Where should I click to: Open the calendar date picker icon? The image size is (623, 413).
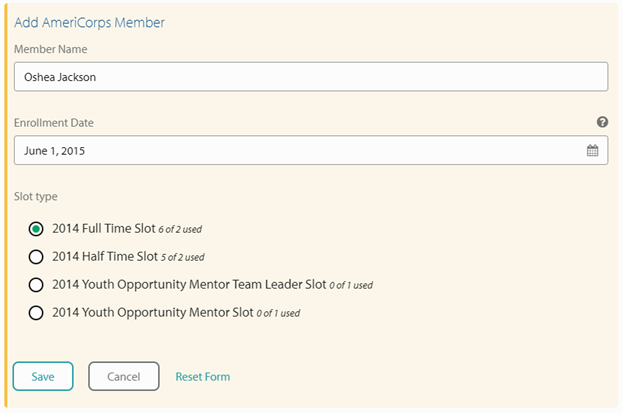(x=592, y=151)
